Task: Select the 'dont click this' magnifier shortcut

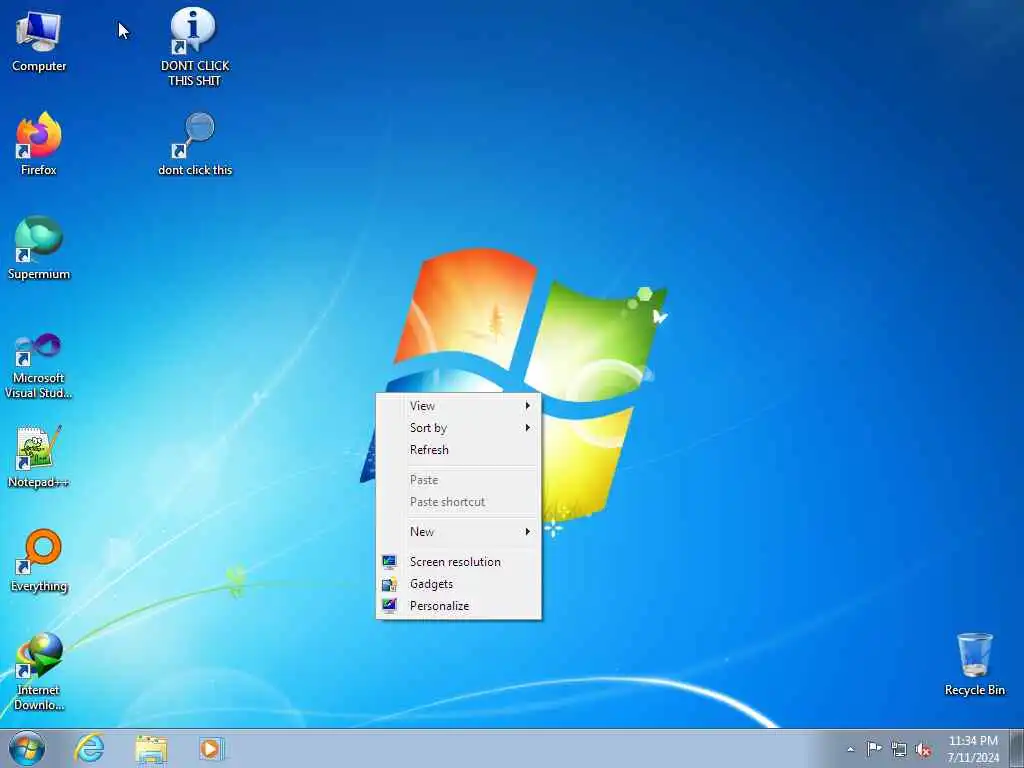Action: (x=195, y=144)
